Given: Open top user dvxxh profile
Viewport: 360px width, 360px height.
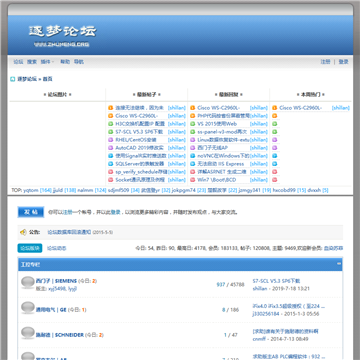Looking at the screenshot, I should (x=314, y=190).
